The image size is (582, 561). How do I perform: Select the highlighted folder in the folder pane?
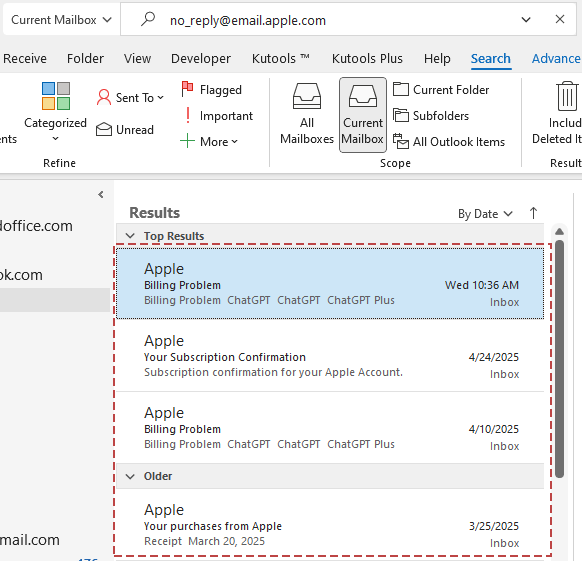(55, 300)
